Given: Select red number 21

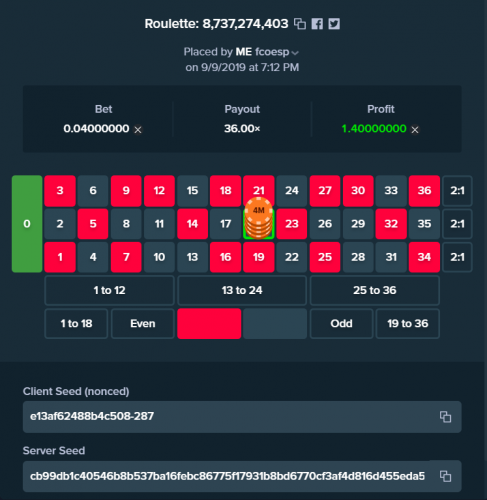Looking at the screenshot, I should coord(259,188).
